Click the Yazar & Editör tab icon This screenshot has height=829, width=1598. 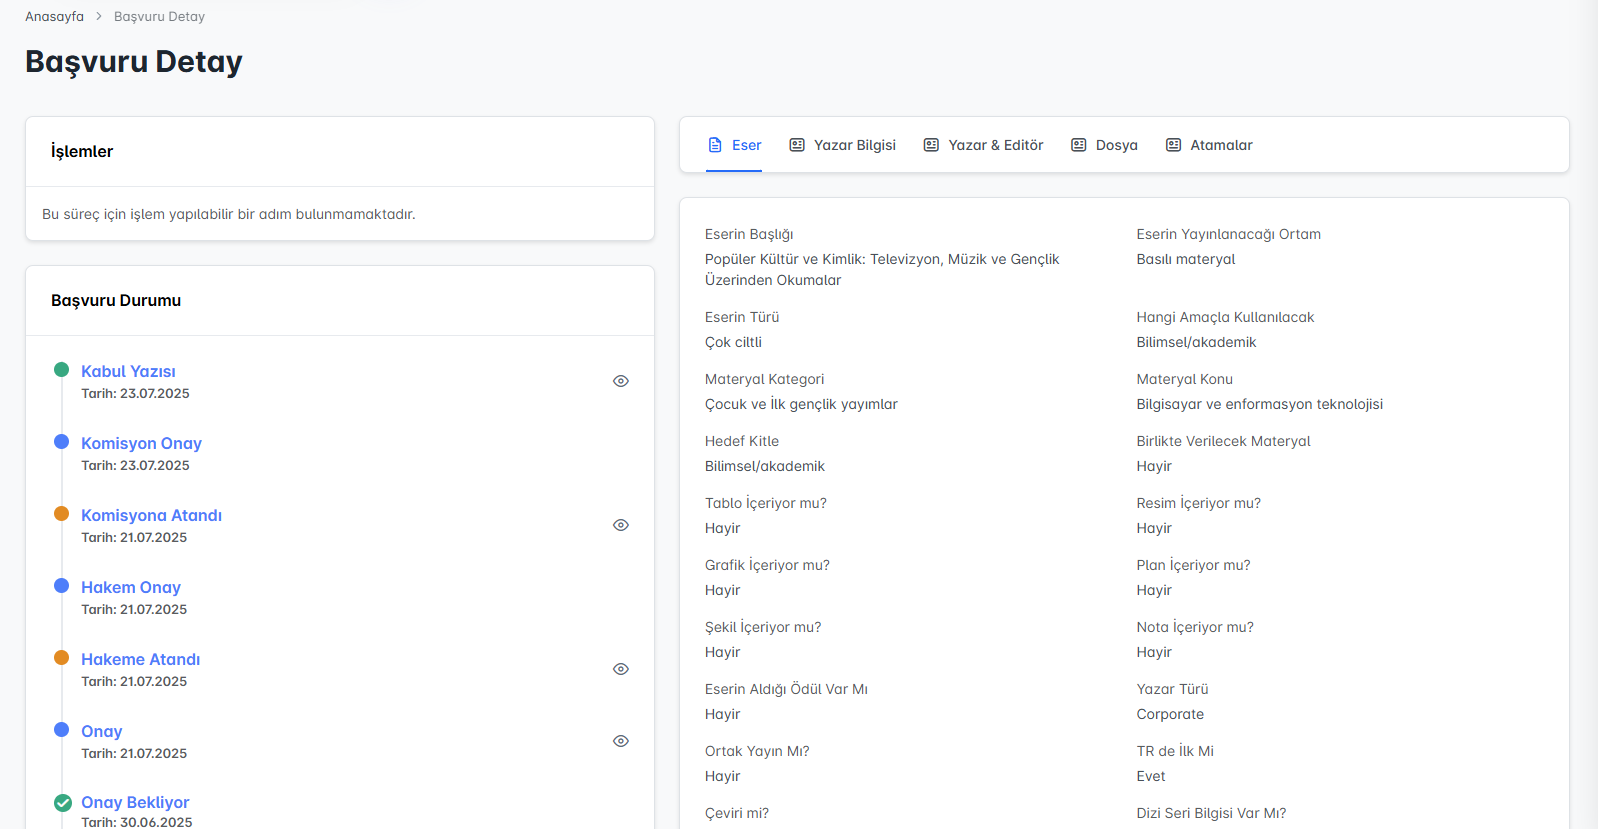(x=931, y=145)
